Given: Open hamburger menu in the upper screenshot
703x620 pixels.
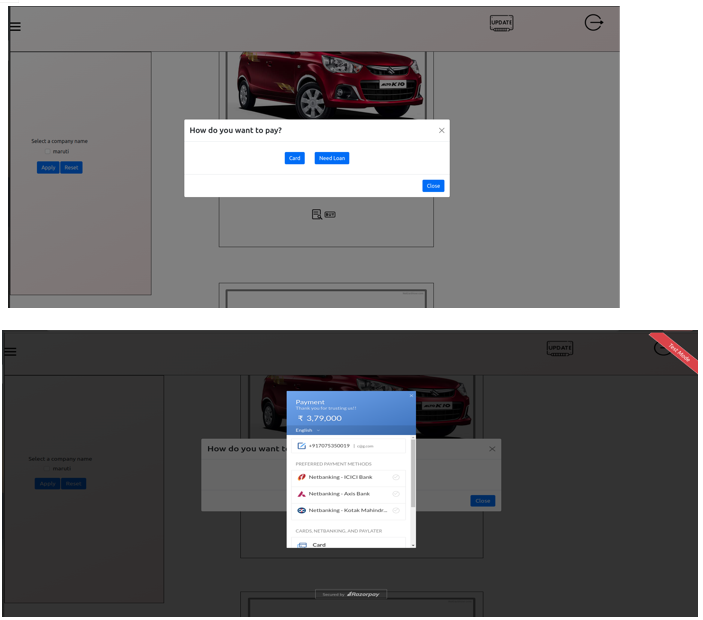Looking at the screenshot, I should point(15,27).
